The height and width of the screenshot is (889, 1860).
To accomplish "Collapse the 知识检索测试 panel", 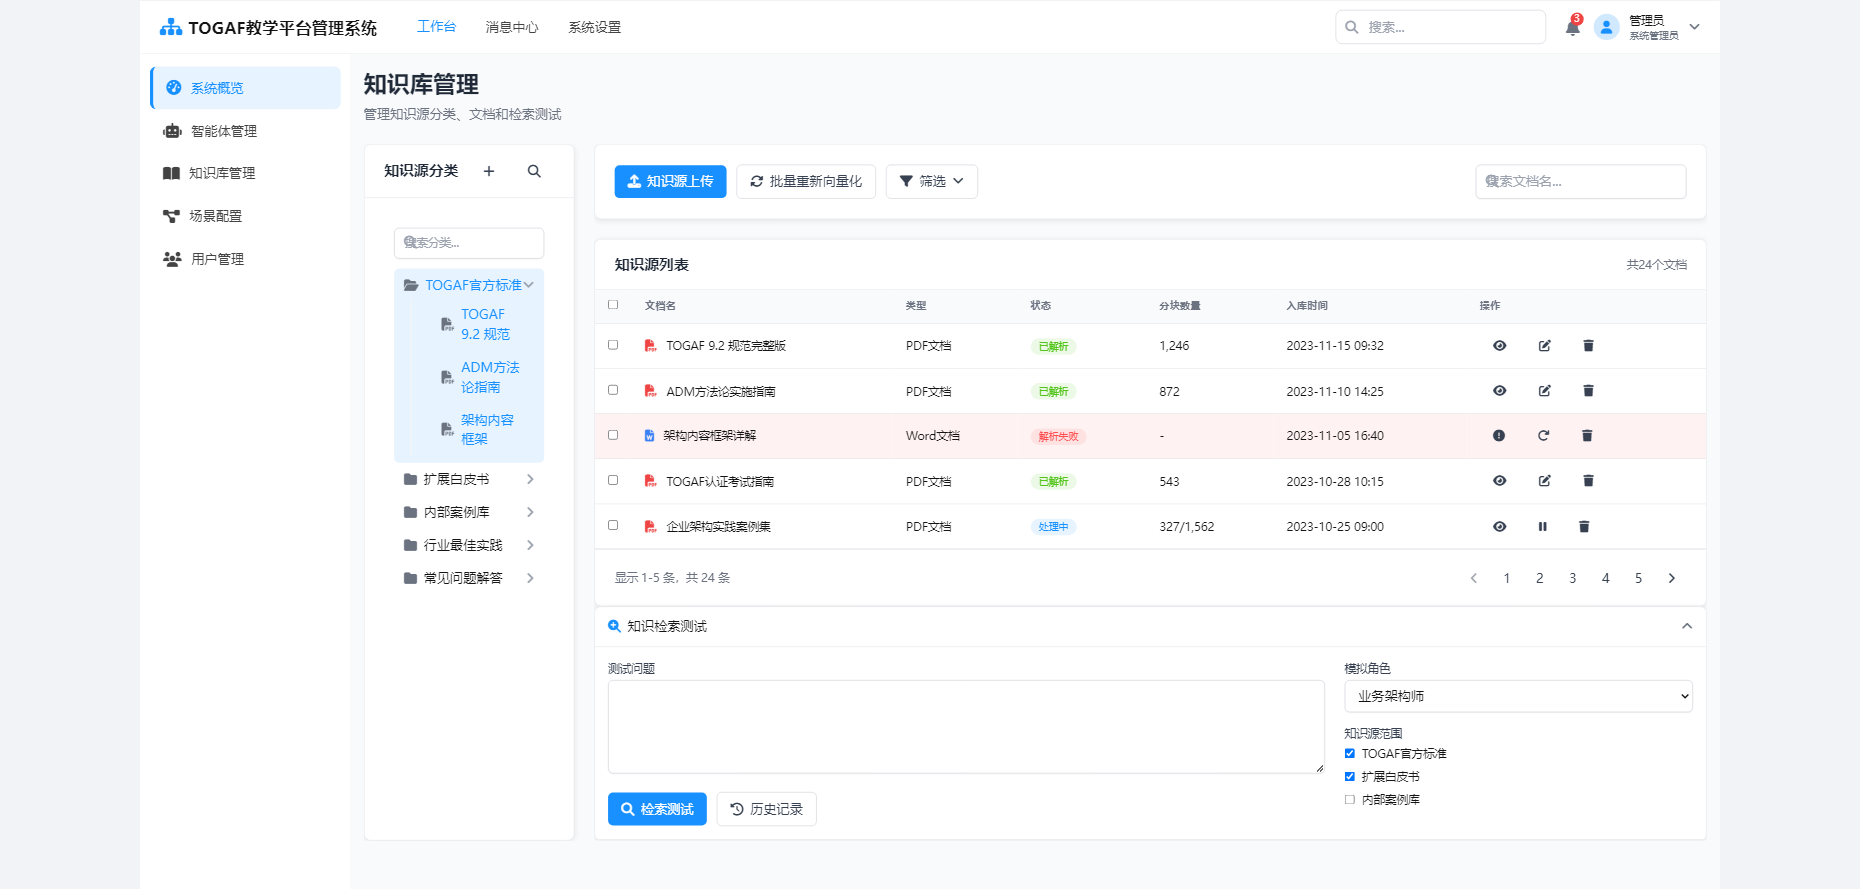I will [x=1687, y=626].
